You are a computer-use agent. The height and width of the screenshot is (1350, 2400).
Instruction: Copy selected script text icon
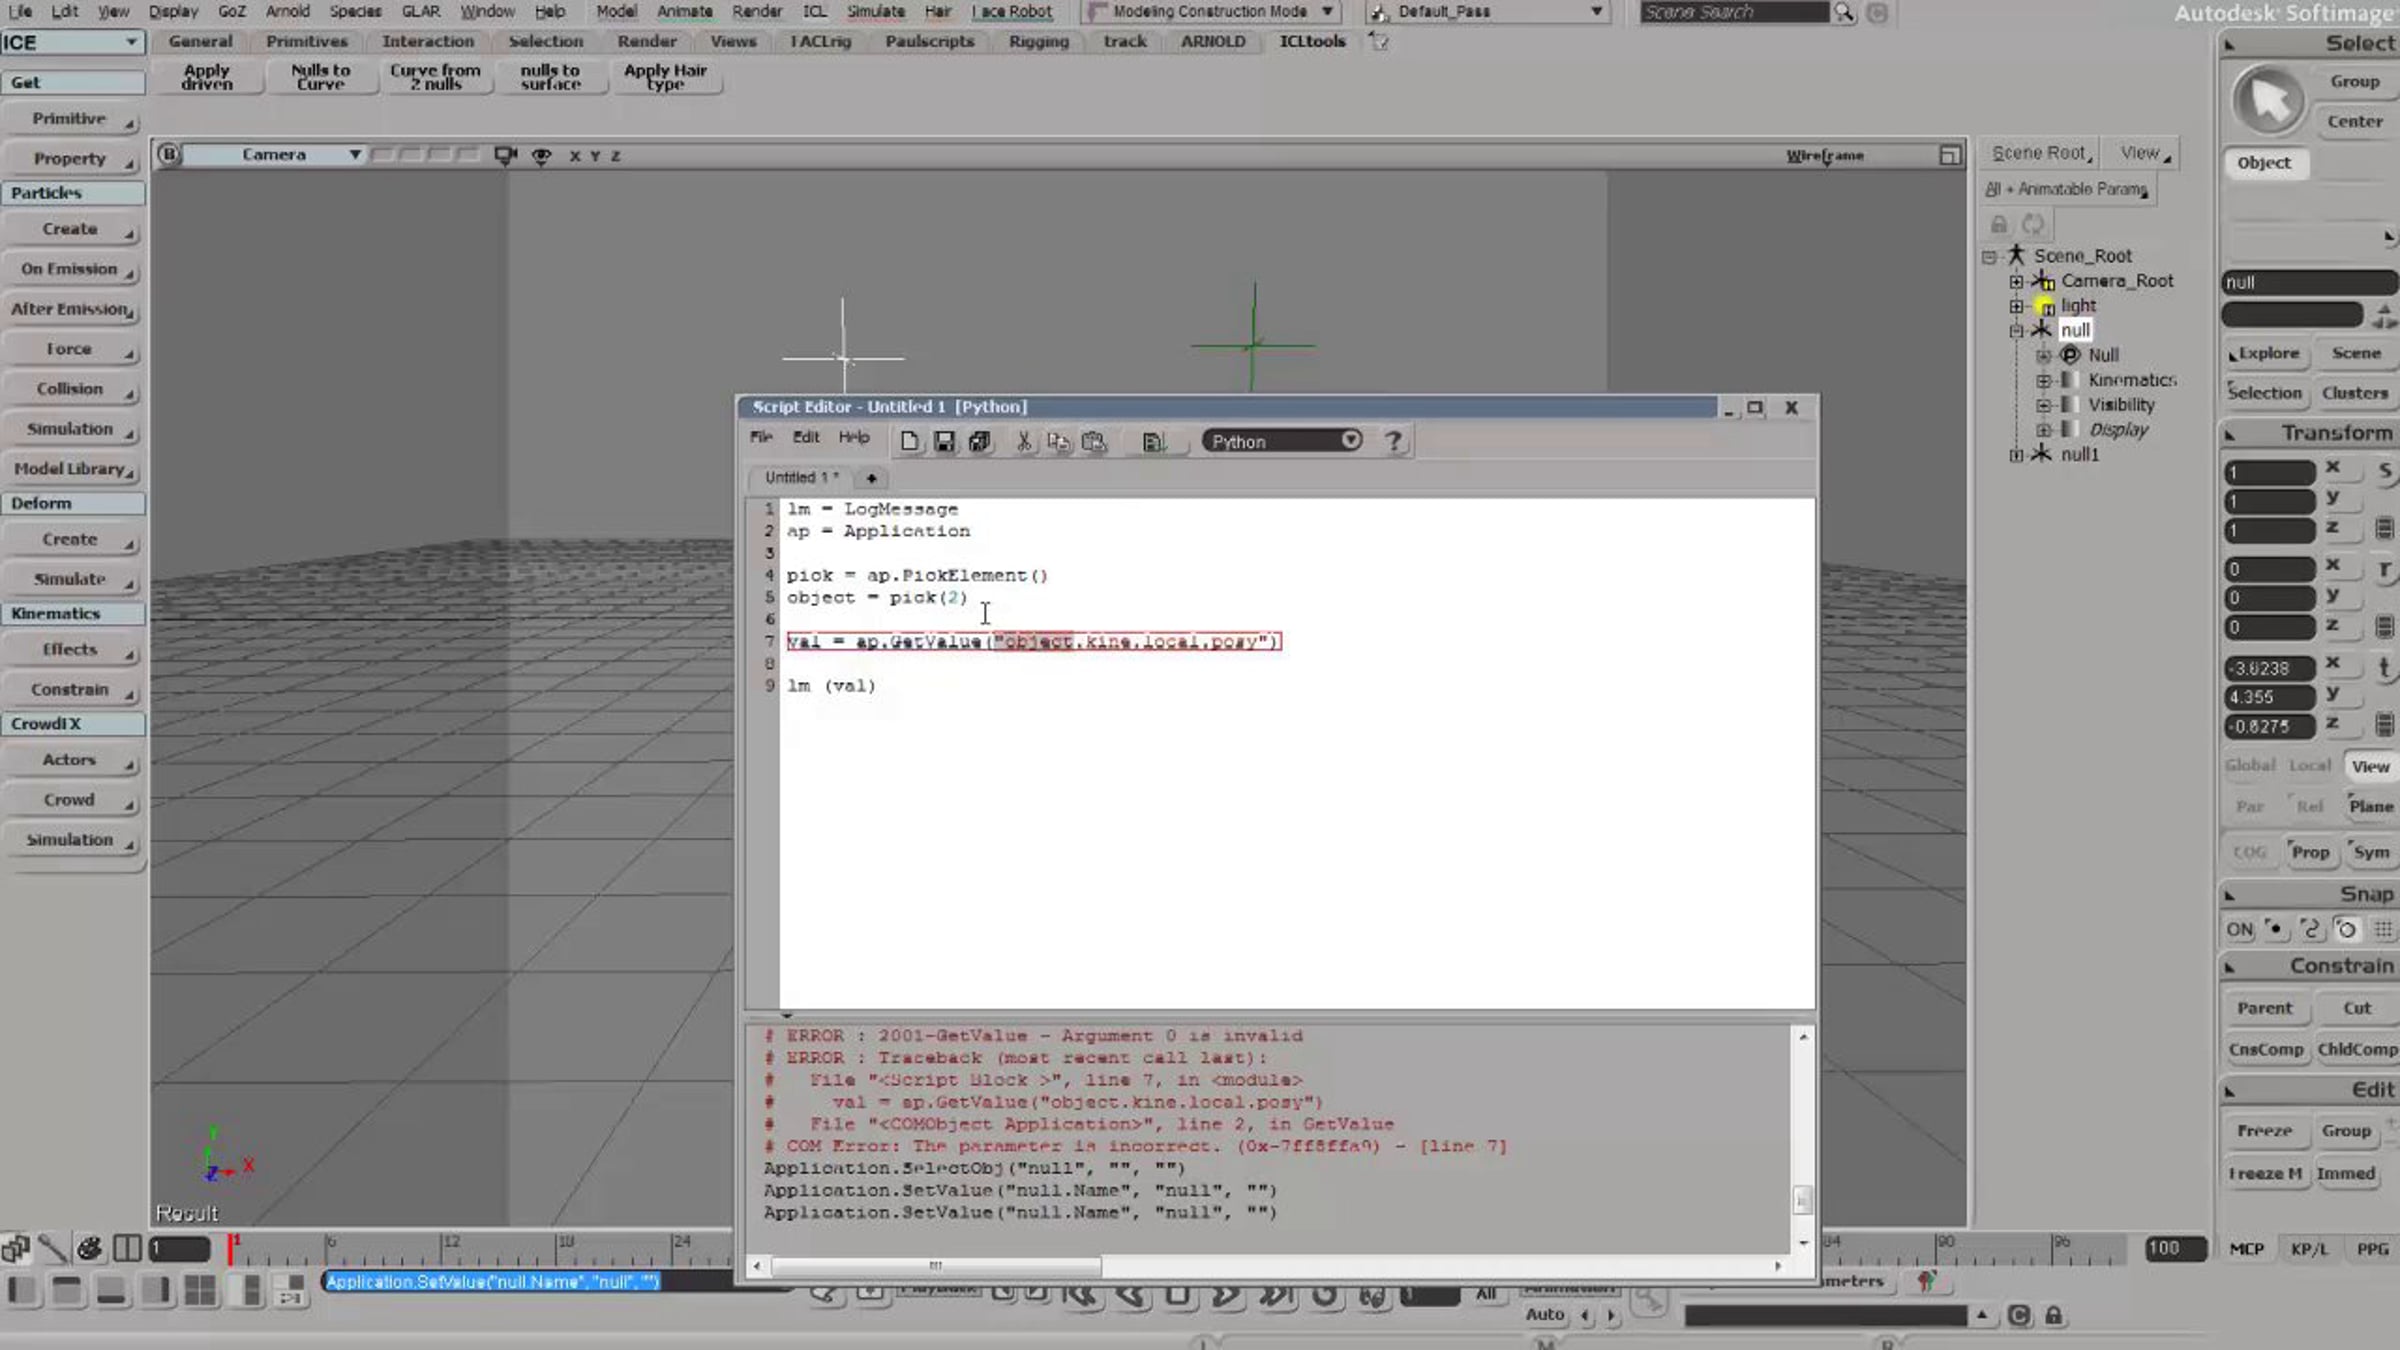pos(1058,441)
